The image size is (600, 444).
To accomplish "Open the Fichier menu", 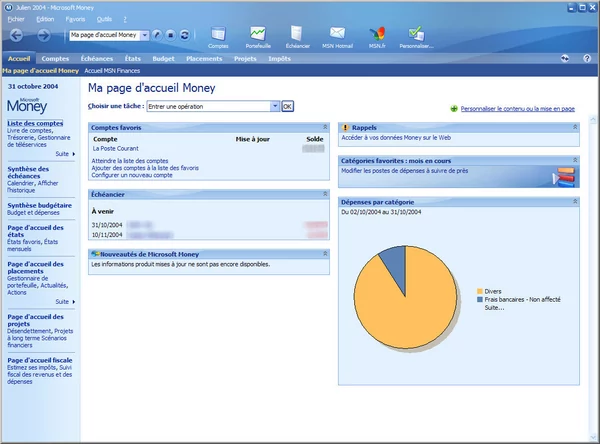I will point(16,19).
